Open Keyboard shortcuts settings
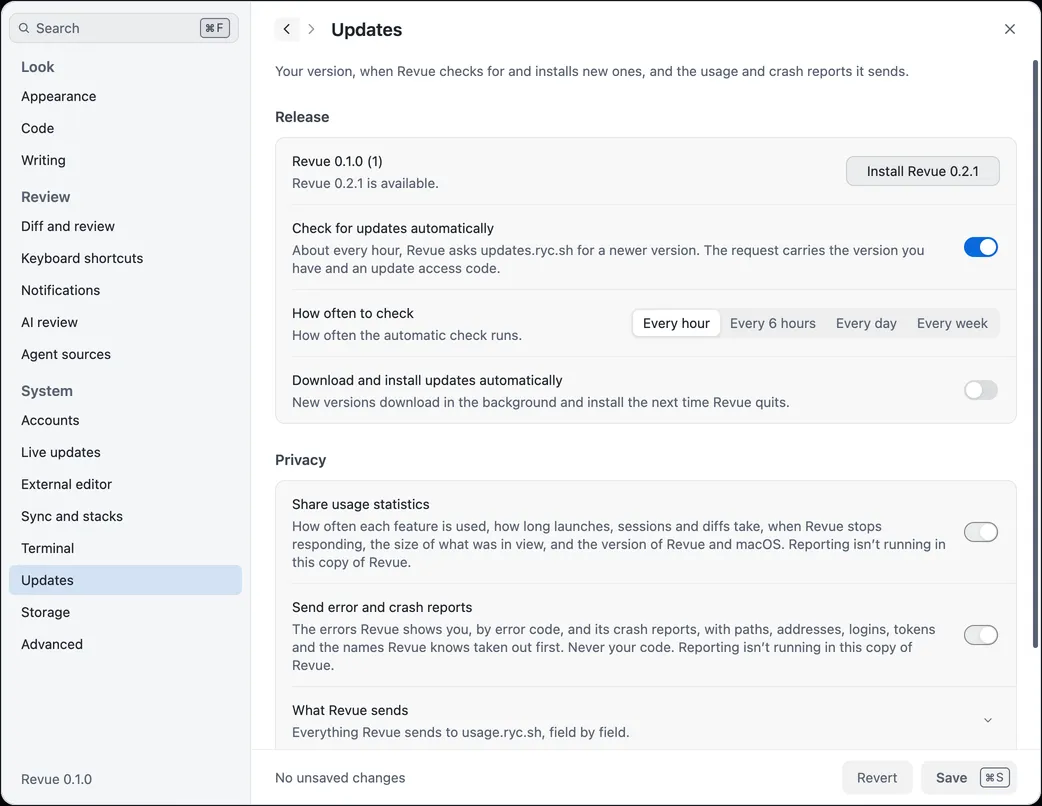Image resolution: width=1042 pixels, height=806 pixels. [125, 258]
